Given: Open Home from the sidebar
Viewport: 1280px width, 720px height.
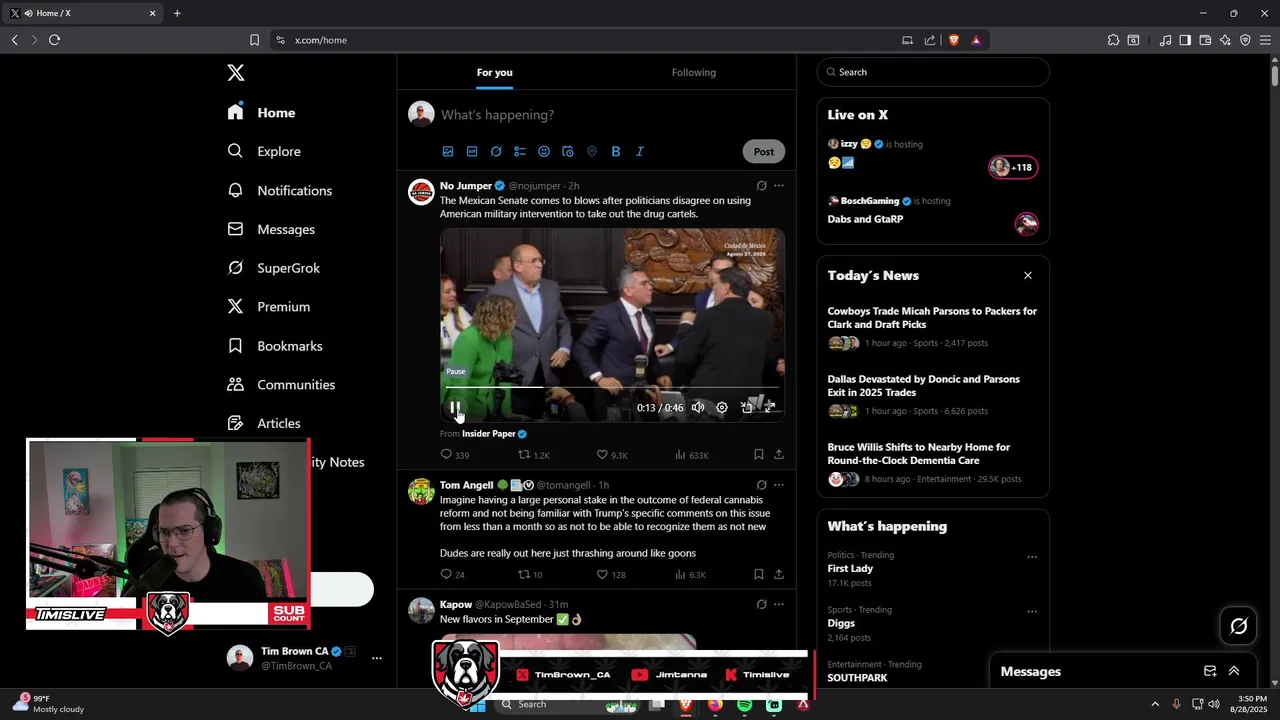Looking at the screenshot, I should pos(261,113).
